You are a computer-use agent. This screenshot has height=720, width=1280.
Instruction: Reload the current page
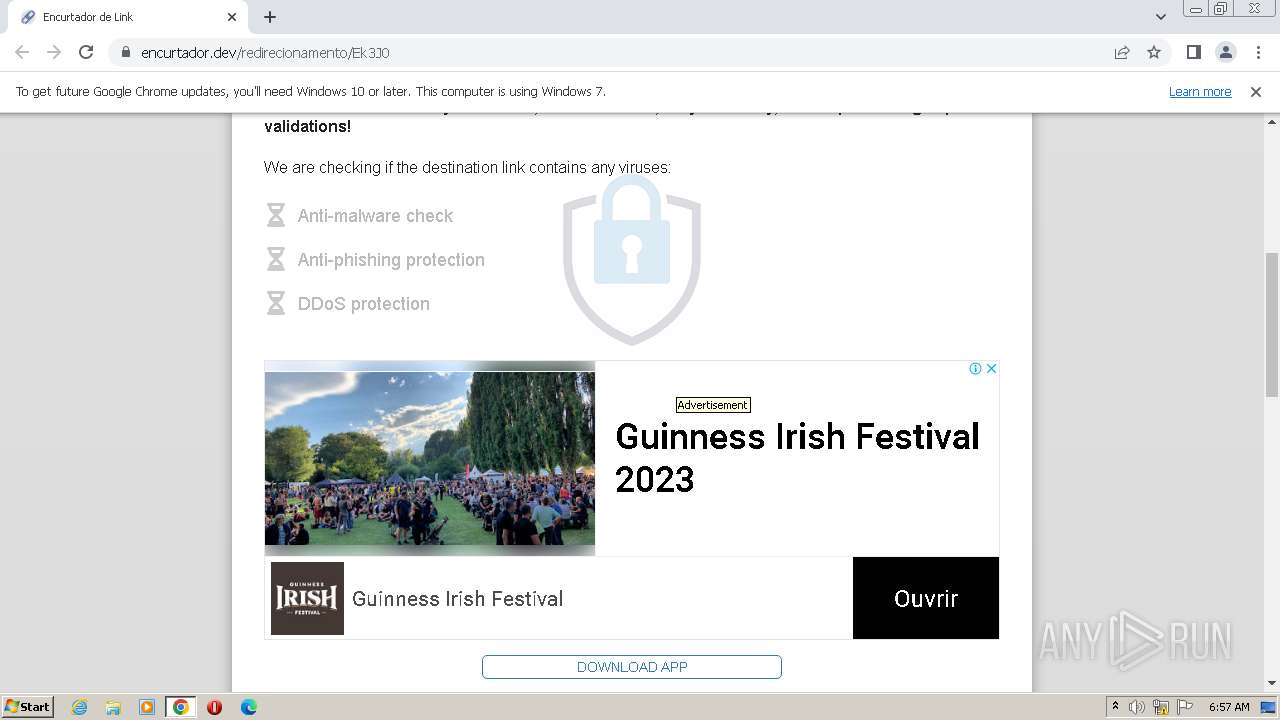point(86,52)
